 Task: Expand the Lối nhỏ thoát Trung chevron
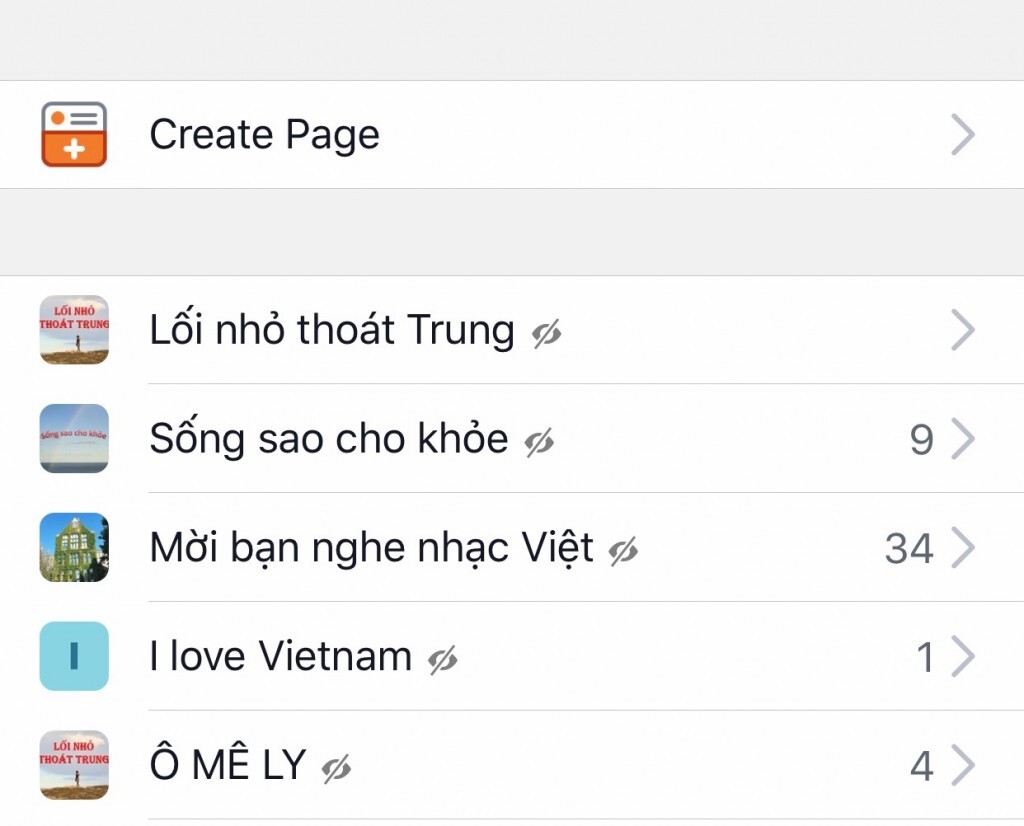tap(962, 330)
